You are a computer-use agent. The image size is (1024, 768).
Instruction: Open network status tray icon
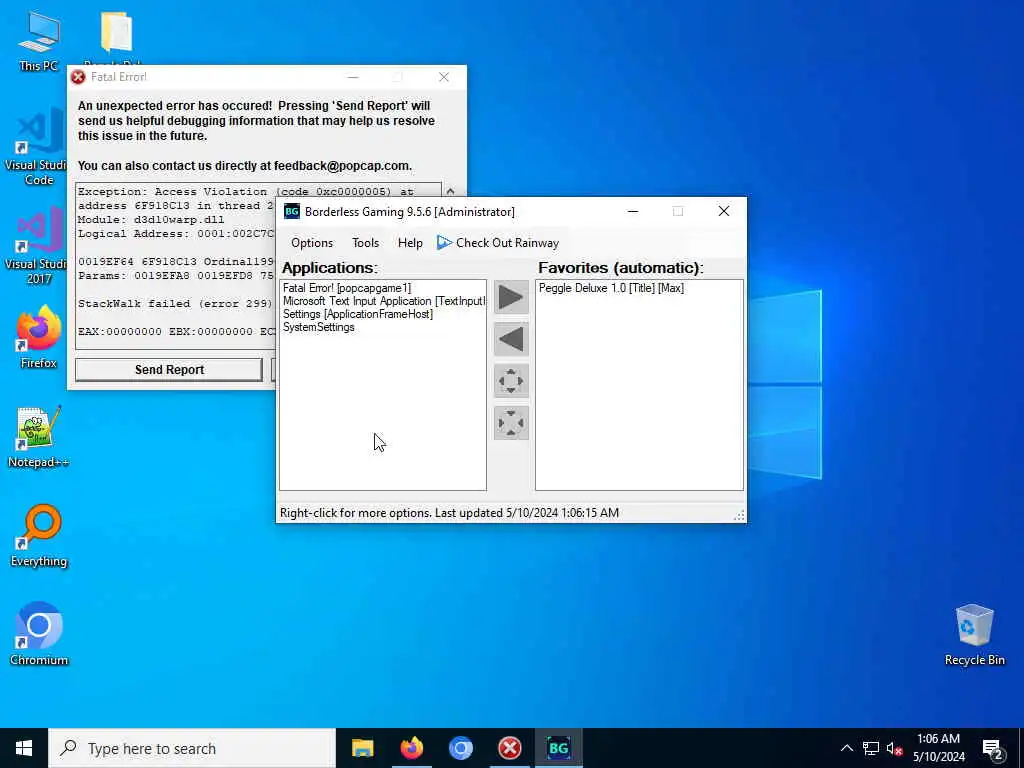pyautogui.click(x=871, y=748)
